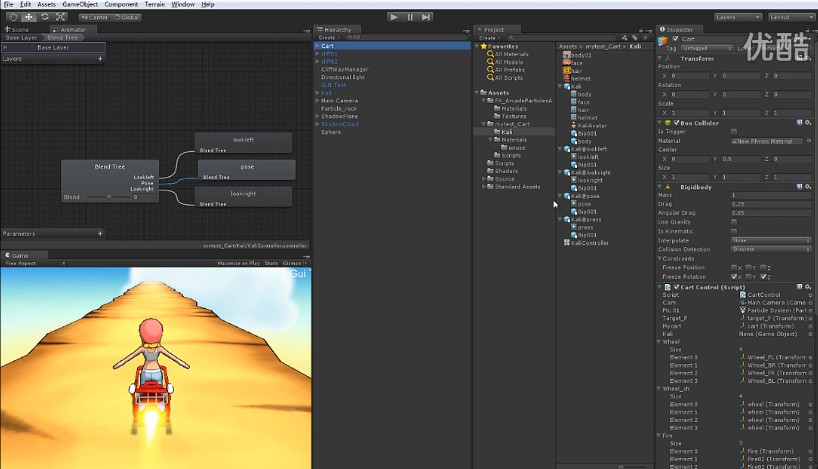Open the Terrain menu
This screenshot has width=818, height=469.
pyautogui.click(x=154, y=4)
